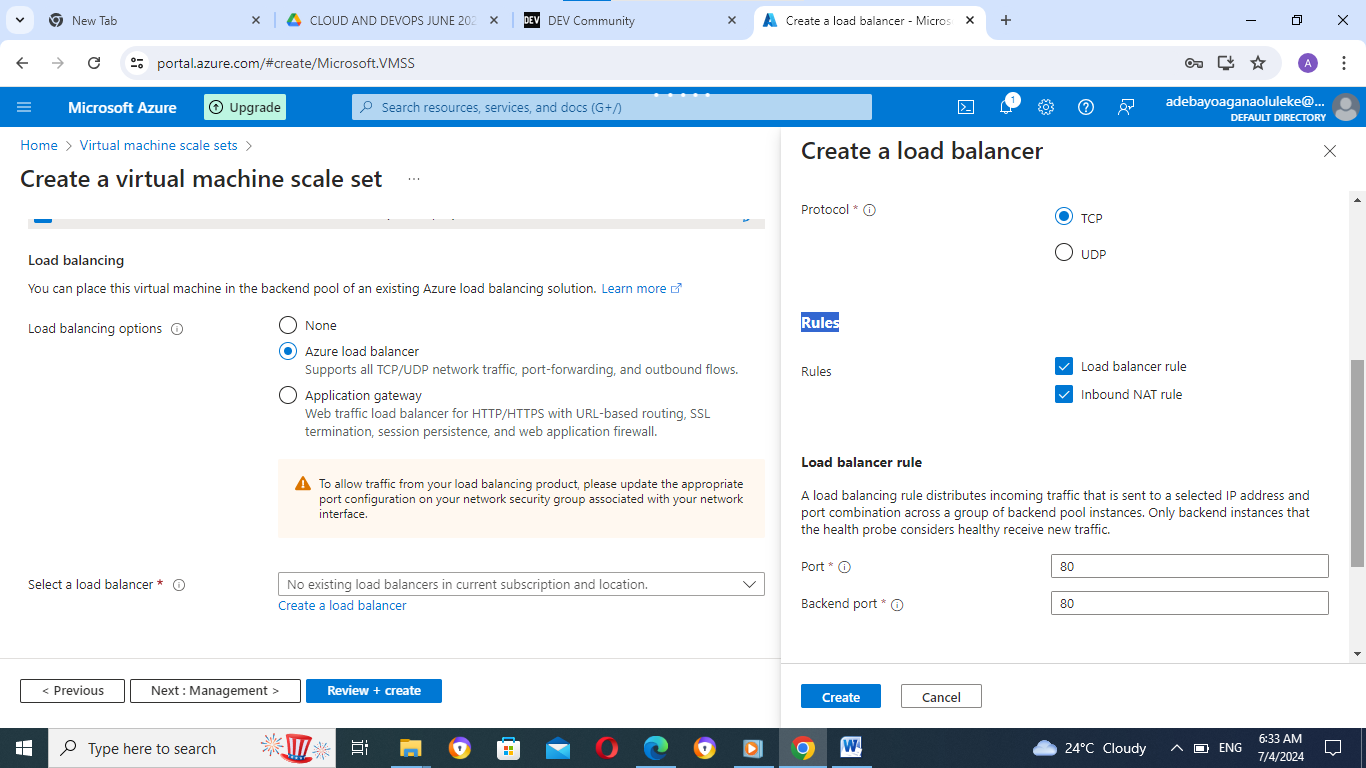Open Cloud Shell from the Azure header
The width and height of the screenshot is (1366, 768).
point(966,107)
